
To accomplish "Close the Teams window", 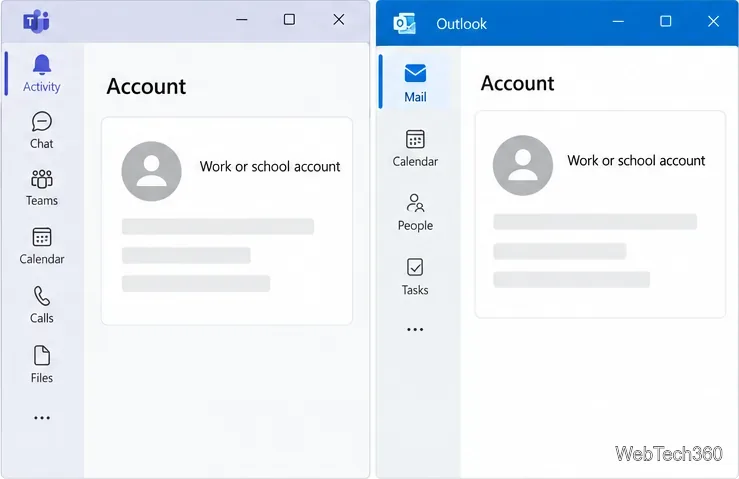I will click(x=339, y=19).
